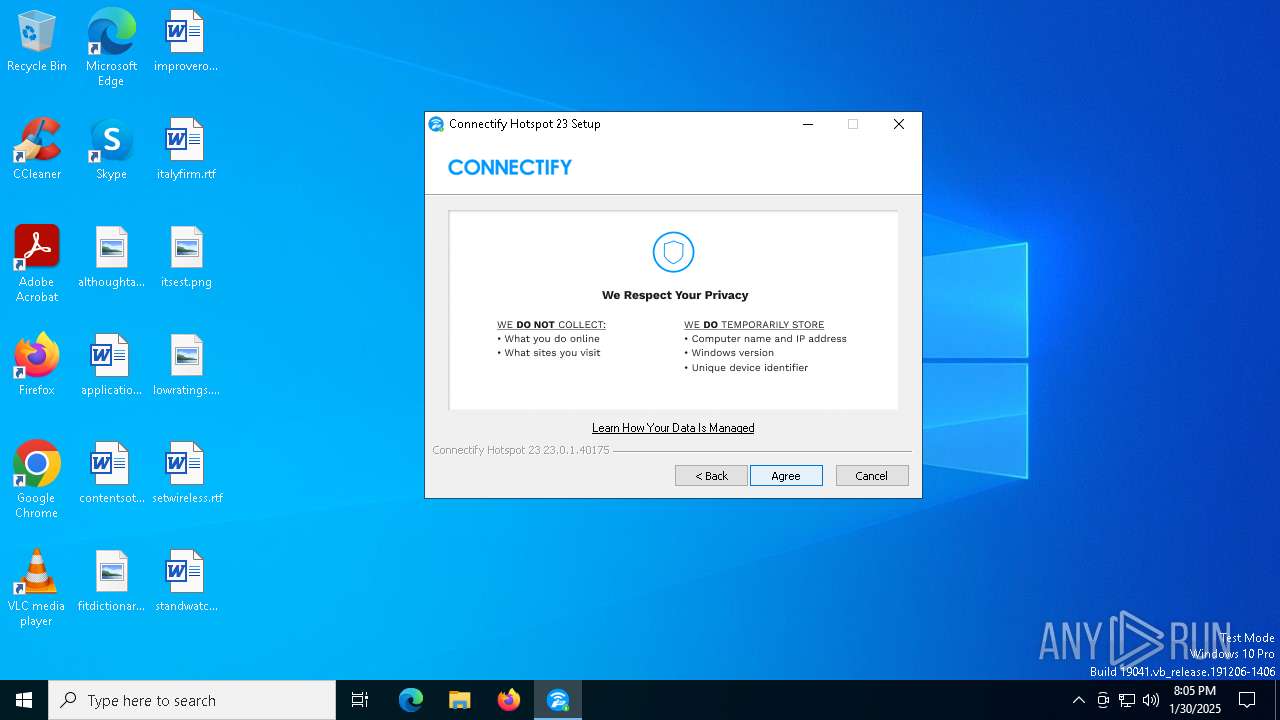
Task: Select the standwatc... Word document
Action: tap(186, 582)
